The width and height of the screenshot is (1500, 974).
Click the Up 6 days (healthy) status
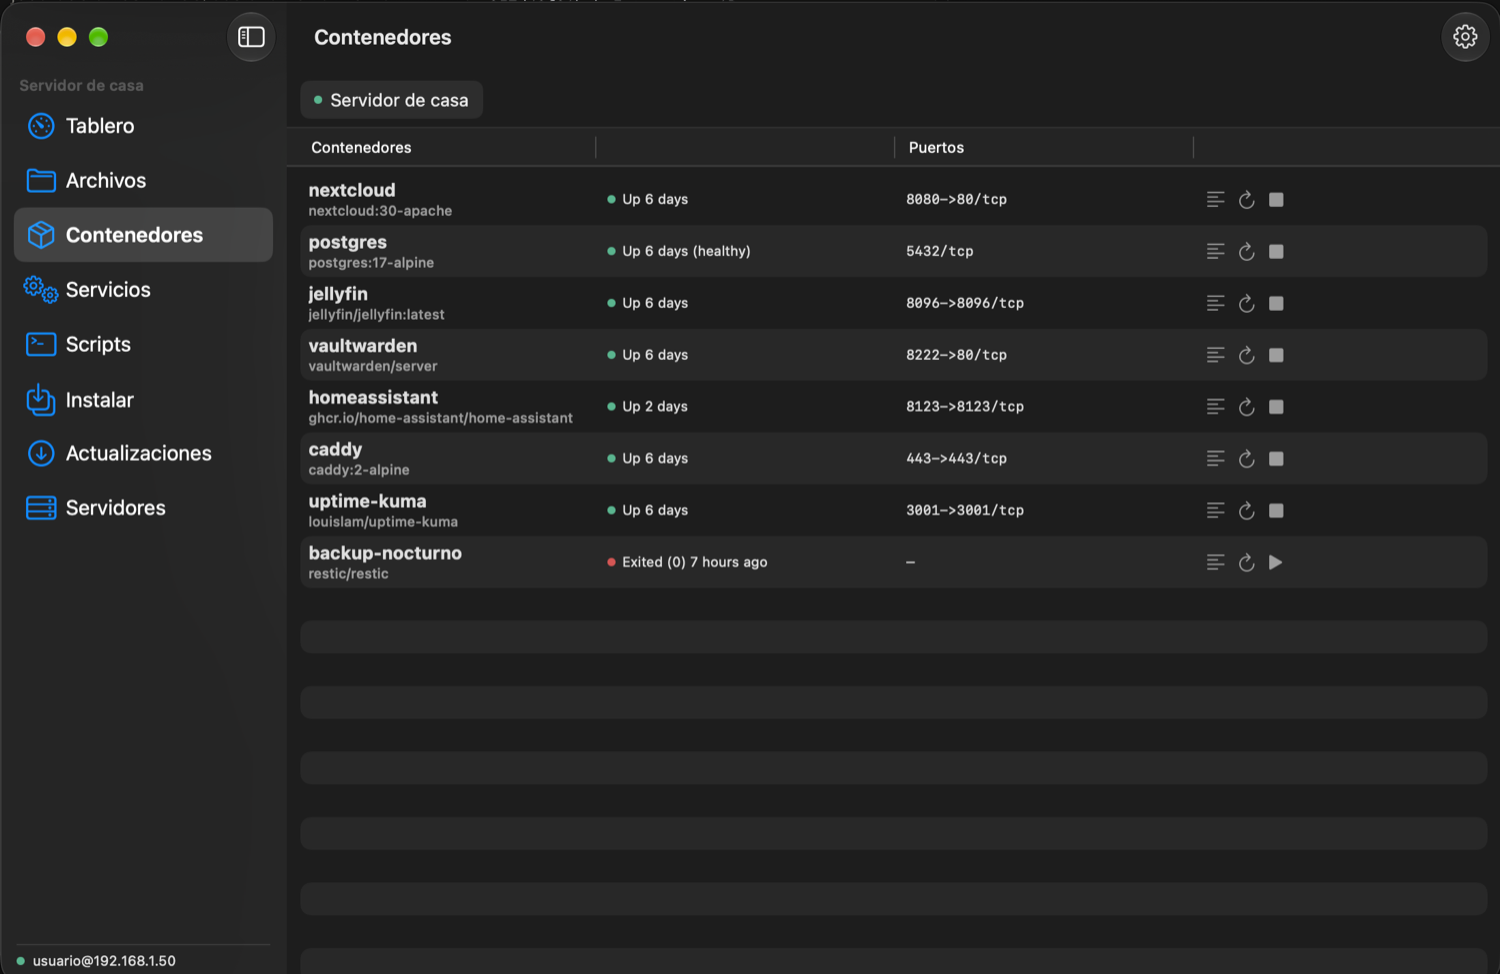coord(686,251)
